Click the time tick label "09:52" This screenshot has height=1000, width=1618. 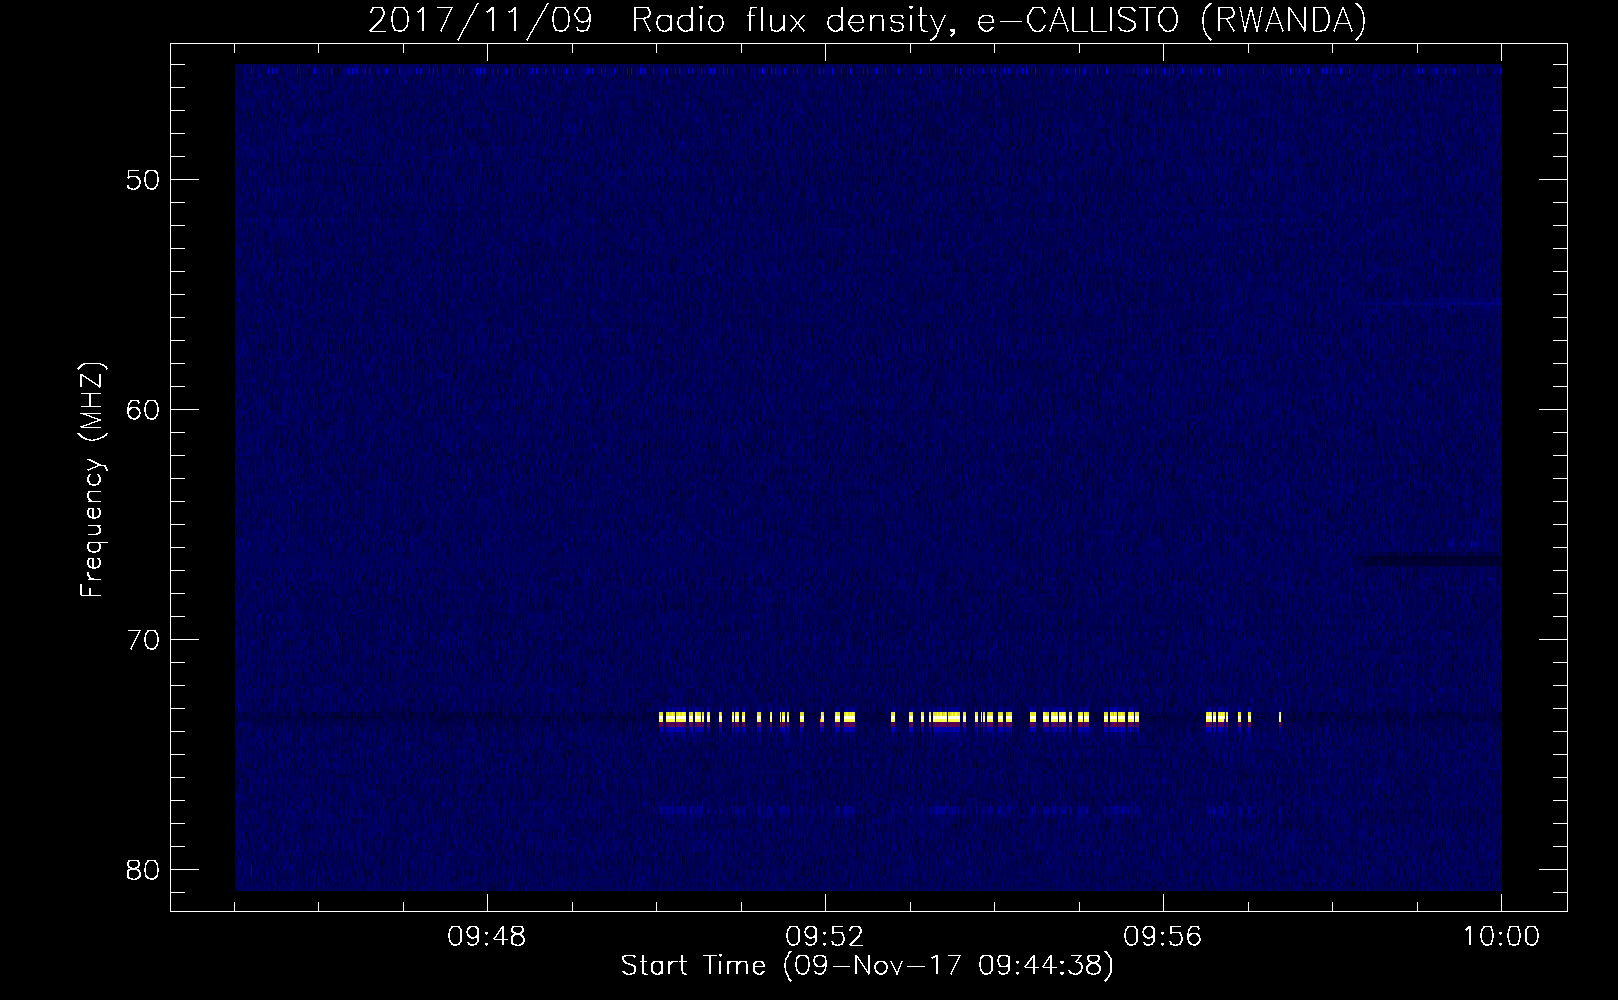point(825,937)
